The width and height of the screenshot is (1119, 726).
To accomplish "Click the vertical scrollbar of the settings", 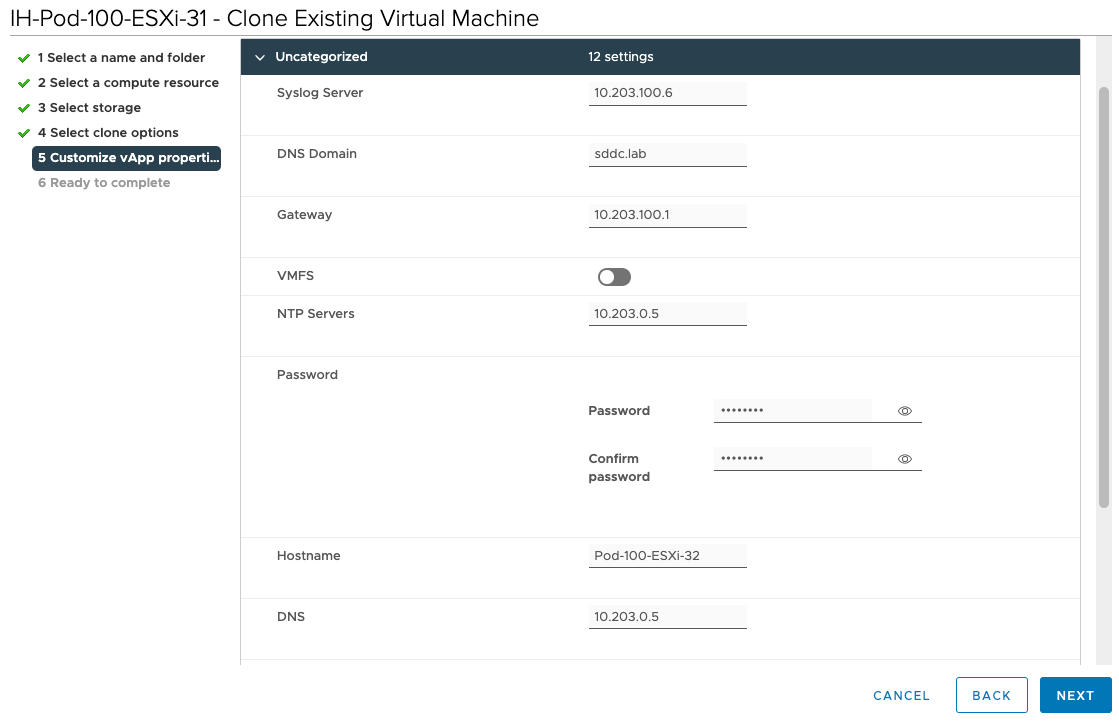I will tap(1104, 300).
